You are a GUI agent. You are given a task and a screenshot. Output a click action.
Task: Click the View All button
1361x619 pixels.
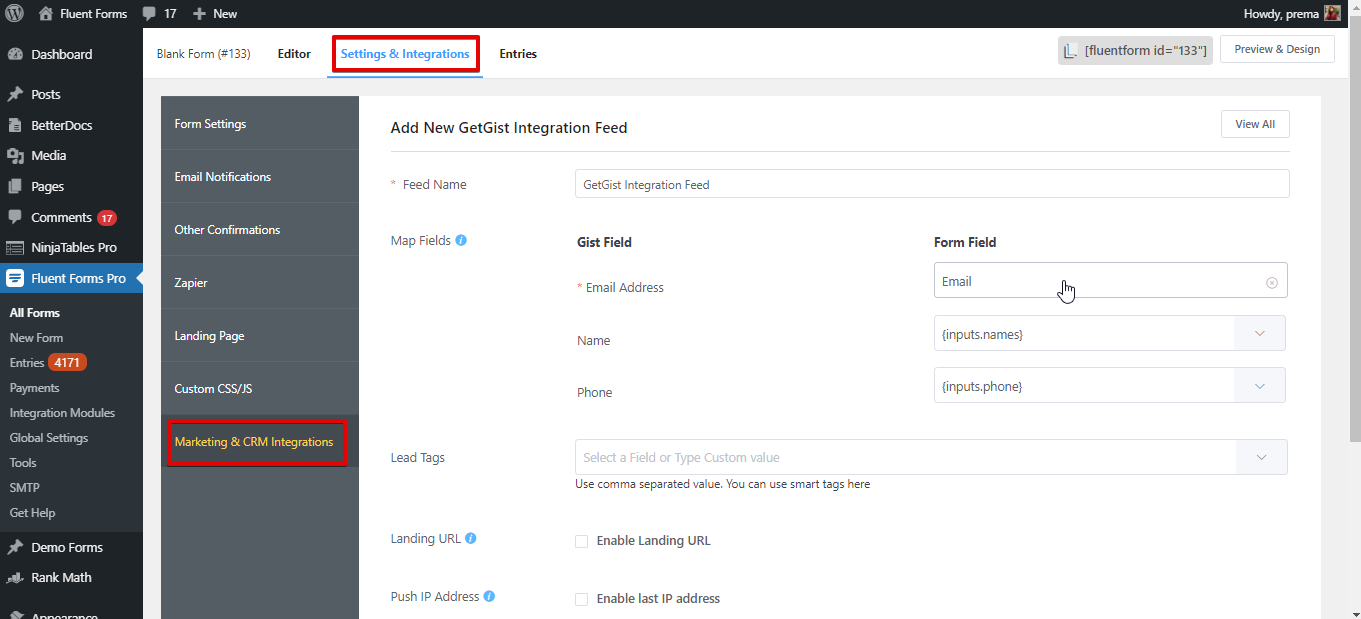(x=1255, y=124)
